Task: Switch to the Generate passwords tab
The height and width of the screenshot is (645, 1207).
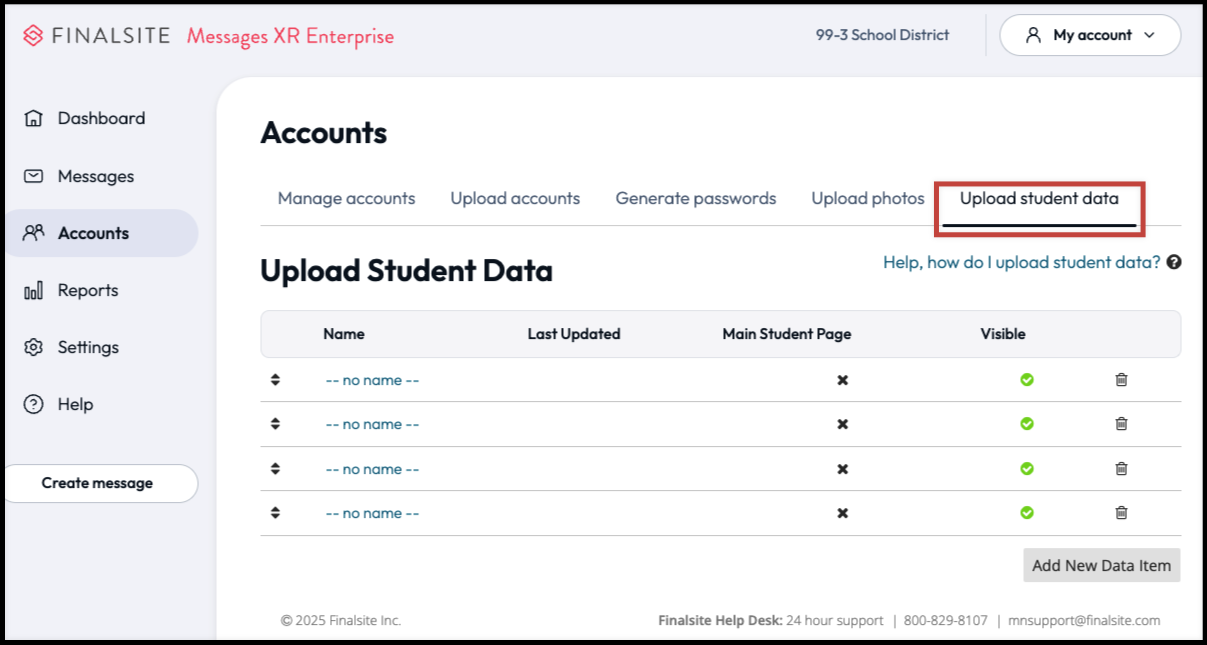Action: tap(696, 198)
